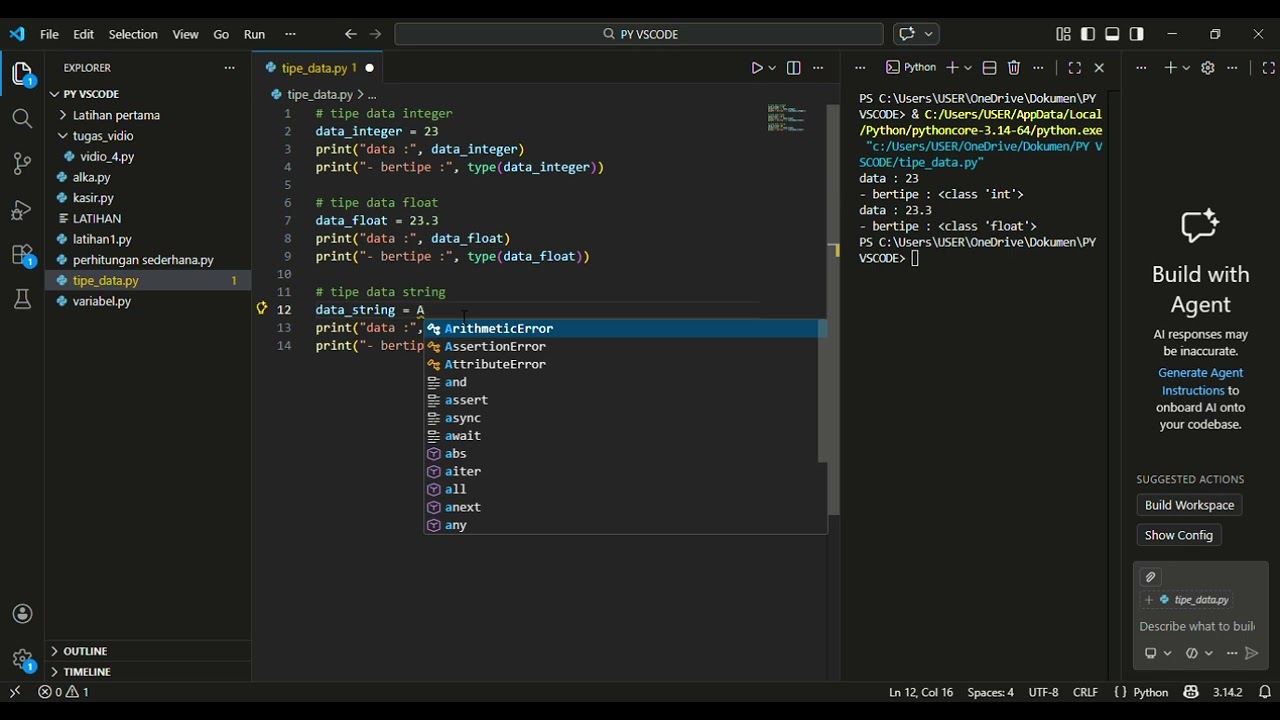Open the Selection menu
The width and height of the screenshot is (1280, 720).
point(133,34)
